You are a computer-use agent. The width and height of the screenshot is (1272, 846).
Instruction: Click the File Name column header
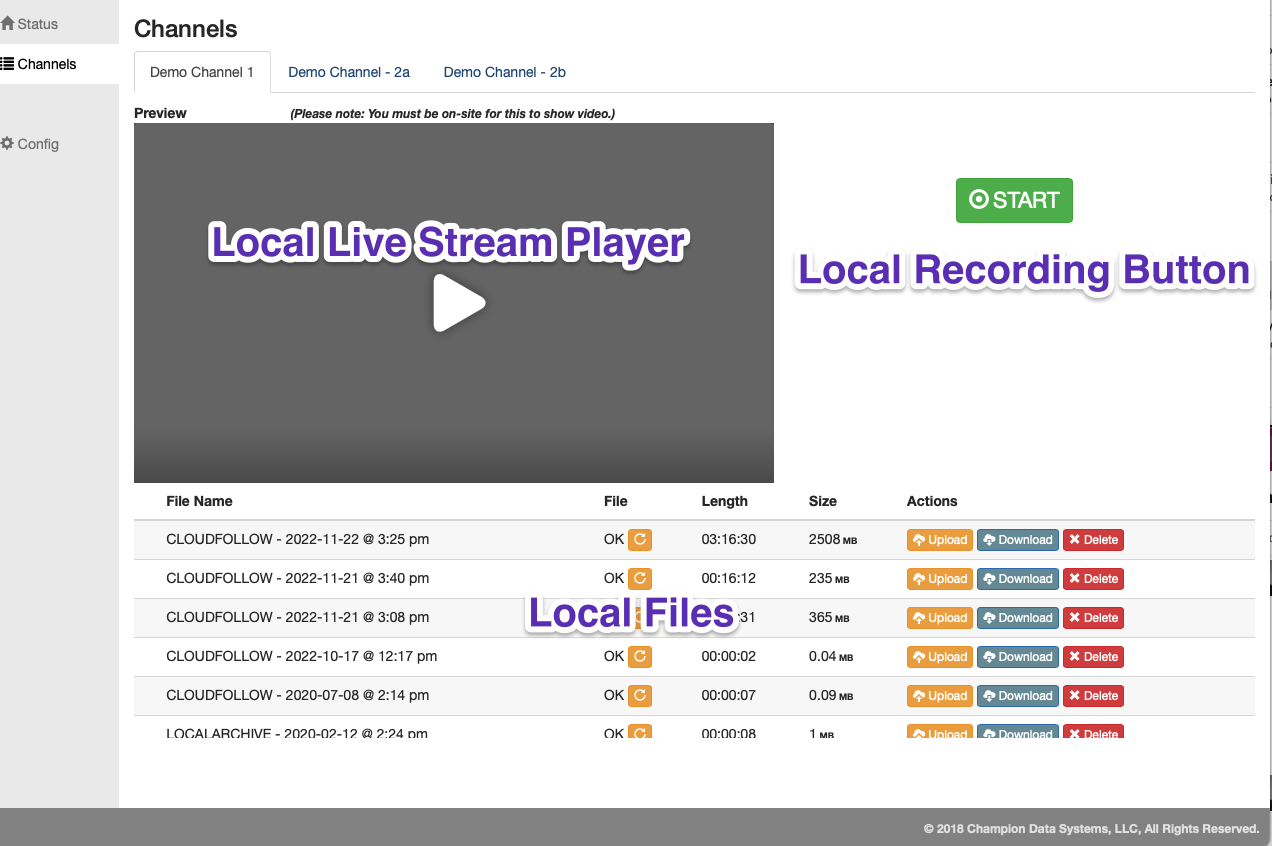199,501
